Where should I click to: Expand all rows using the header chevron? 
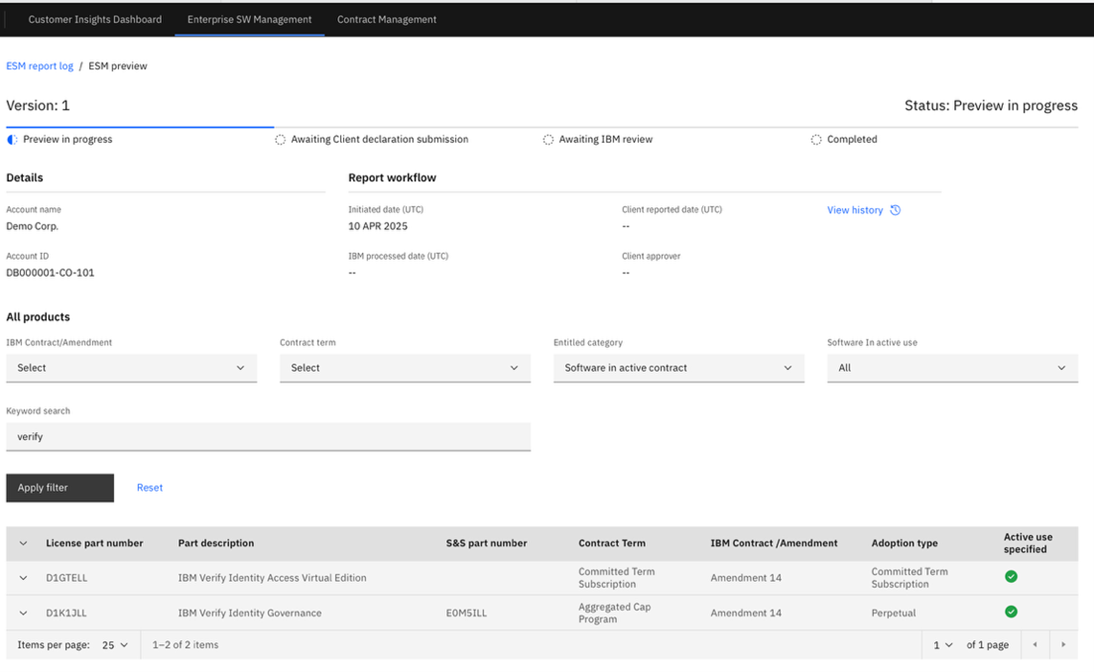click(x=23, y=543)
